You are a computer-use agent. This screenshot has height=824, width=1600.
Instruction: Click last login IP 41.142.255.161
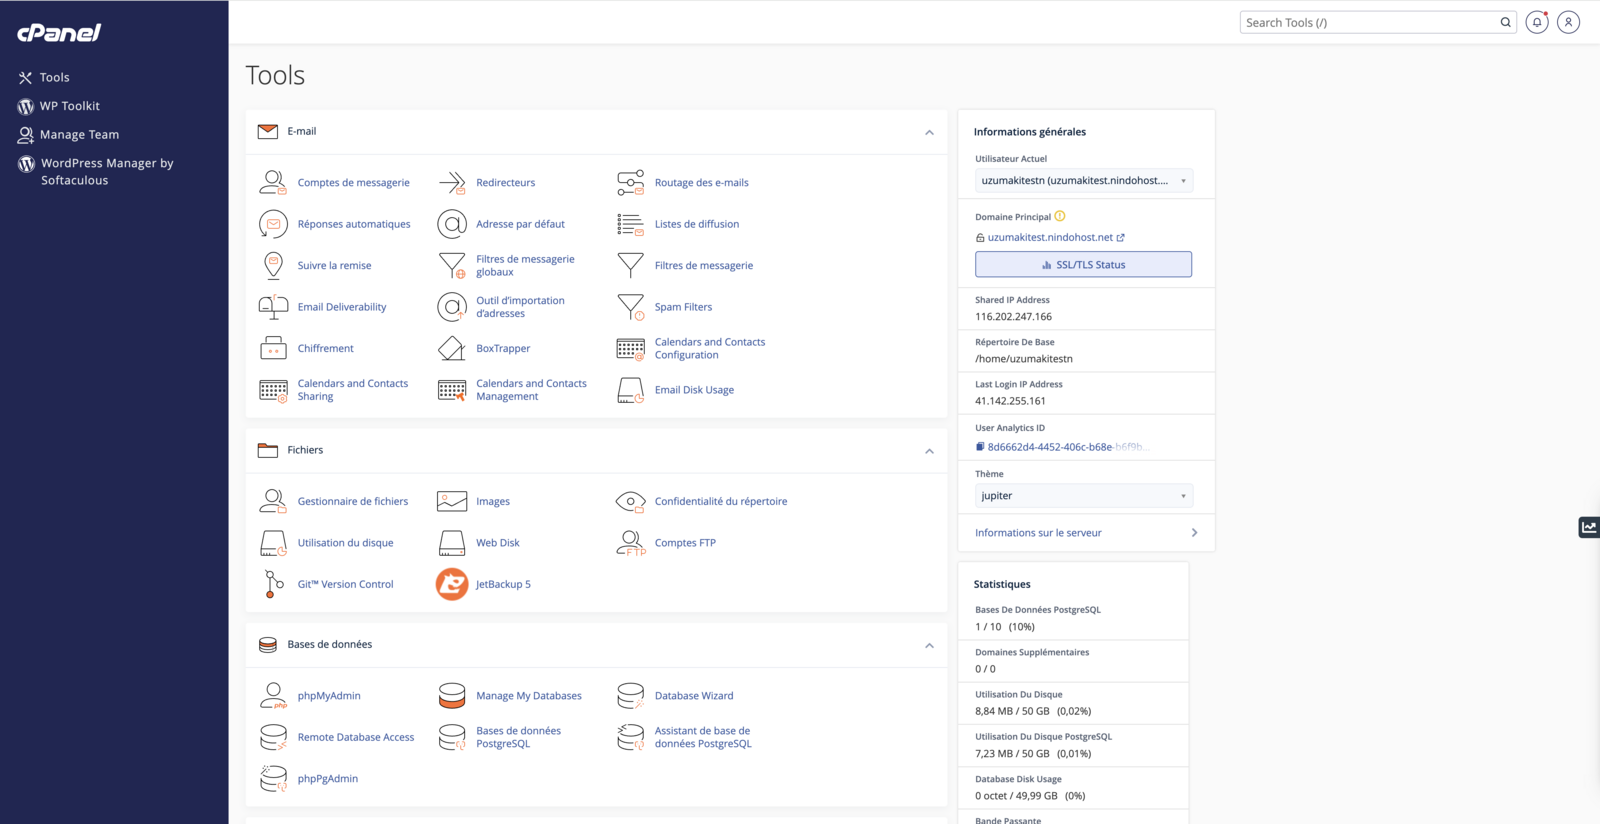(x=1010, y=401)
